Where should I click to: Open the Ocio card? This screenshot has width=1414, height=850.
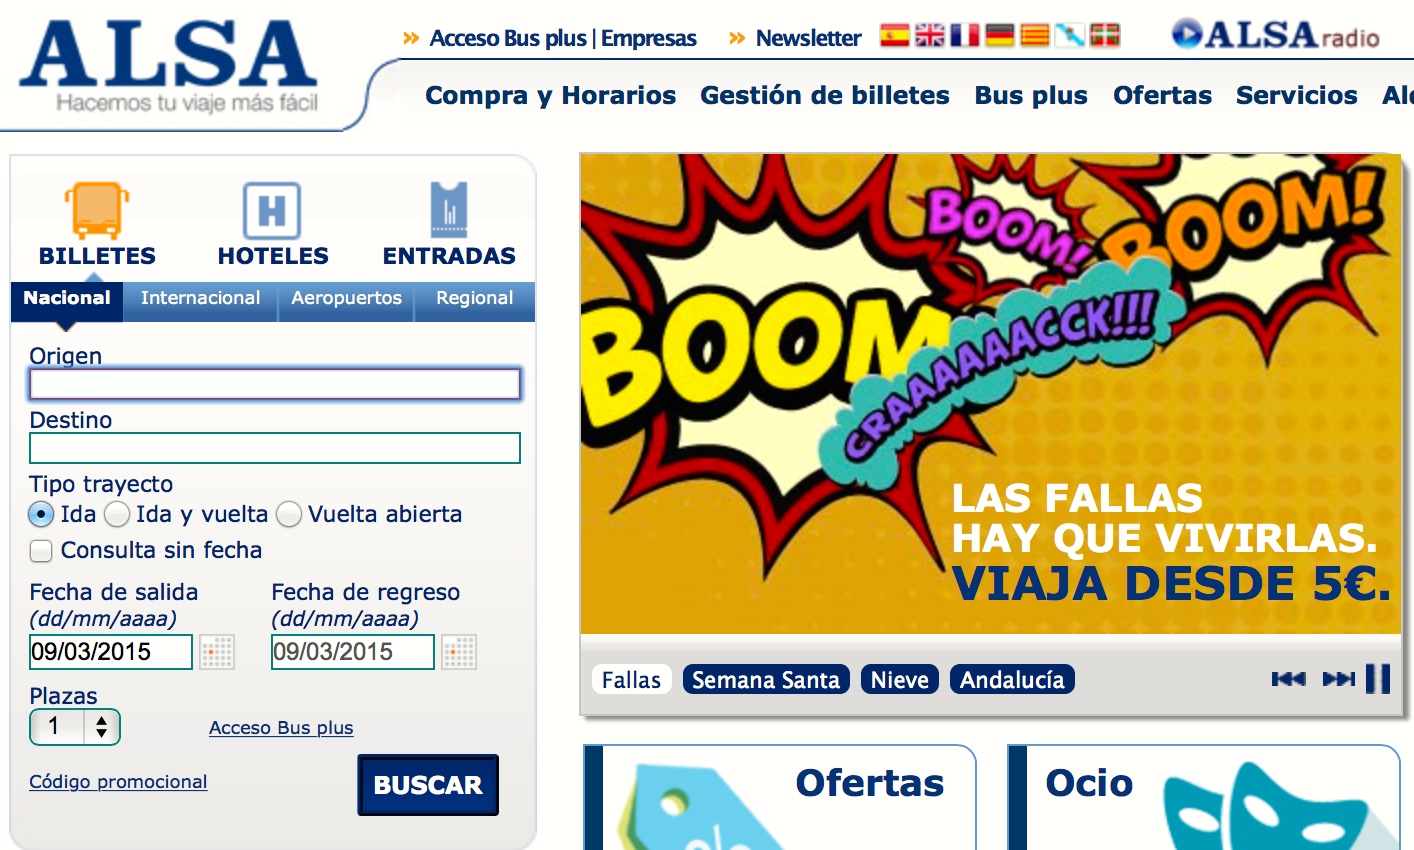click(1204, 798)
